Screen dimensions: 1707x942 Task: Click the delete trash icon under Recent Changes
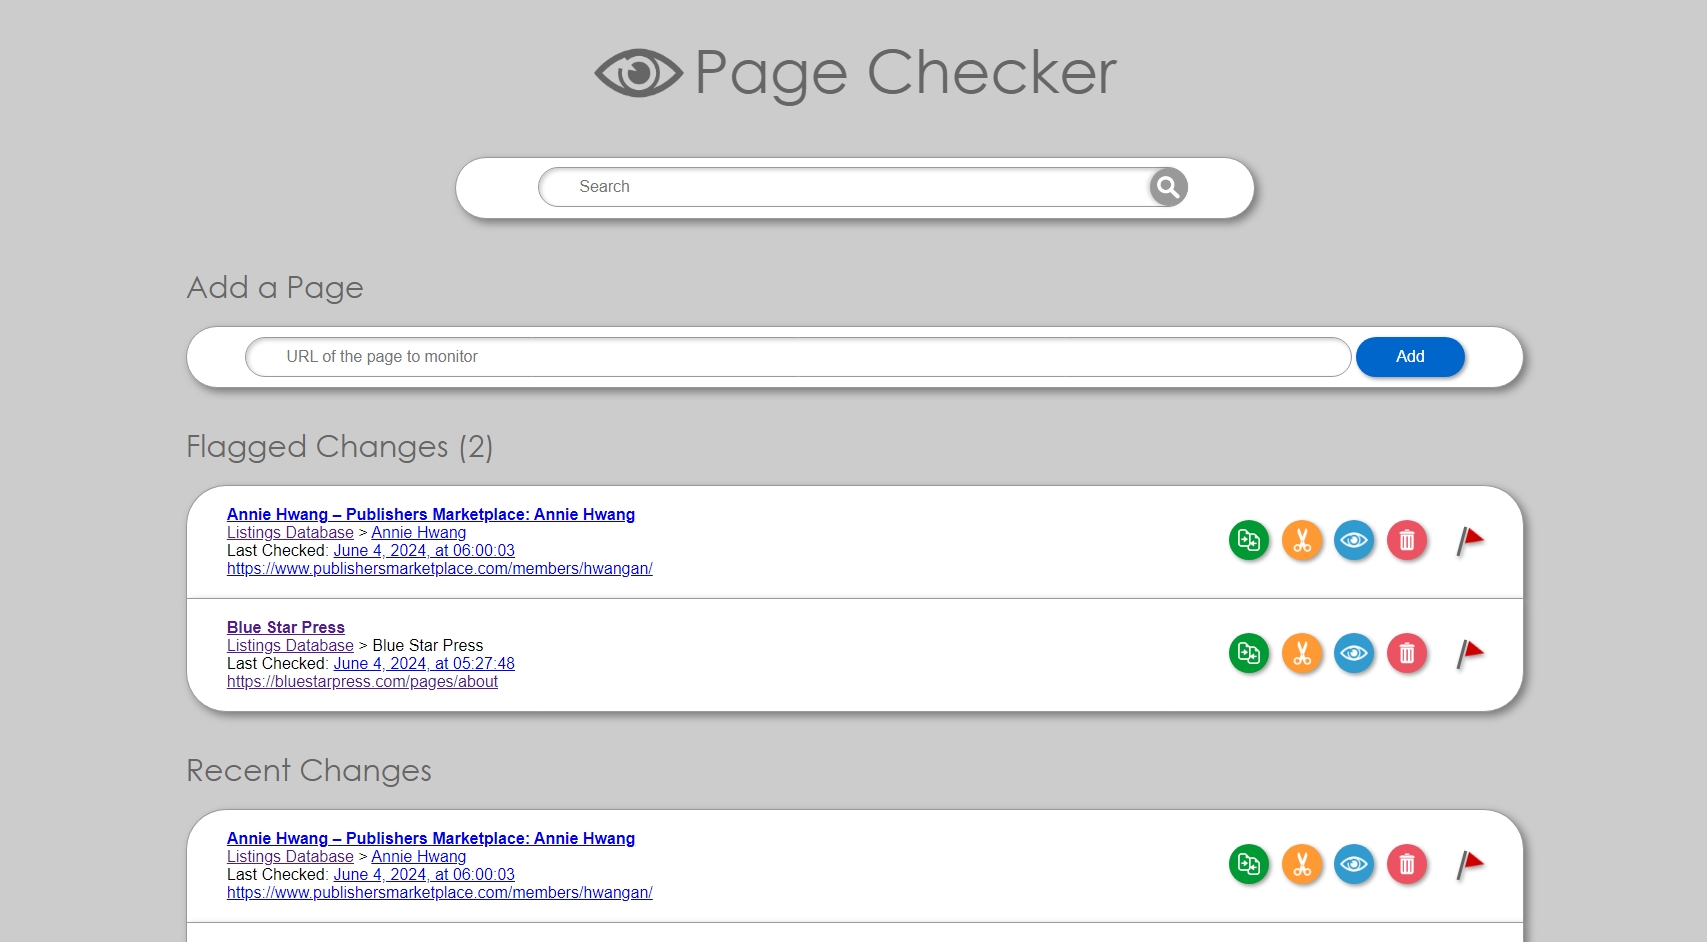(1407, 864)
